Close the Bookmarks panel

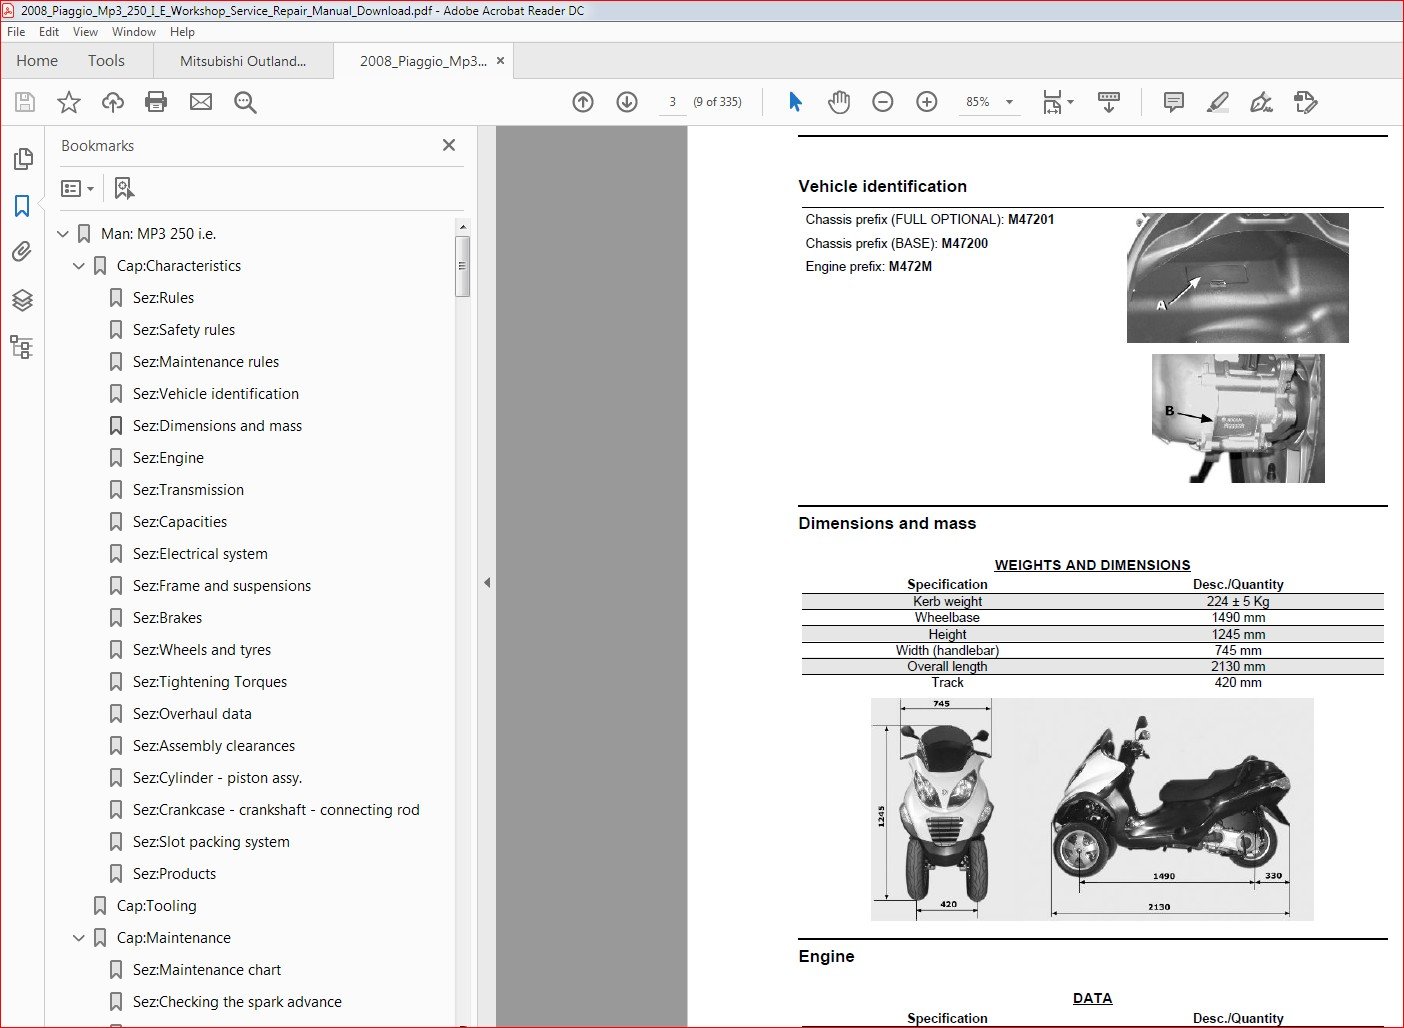pos(449,145)
